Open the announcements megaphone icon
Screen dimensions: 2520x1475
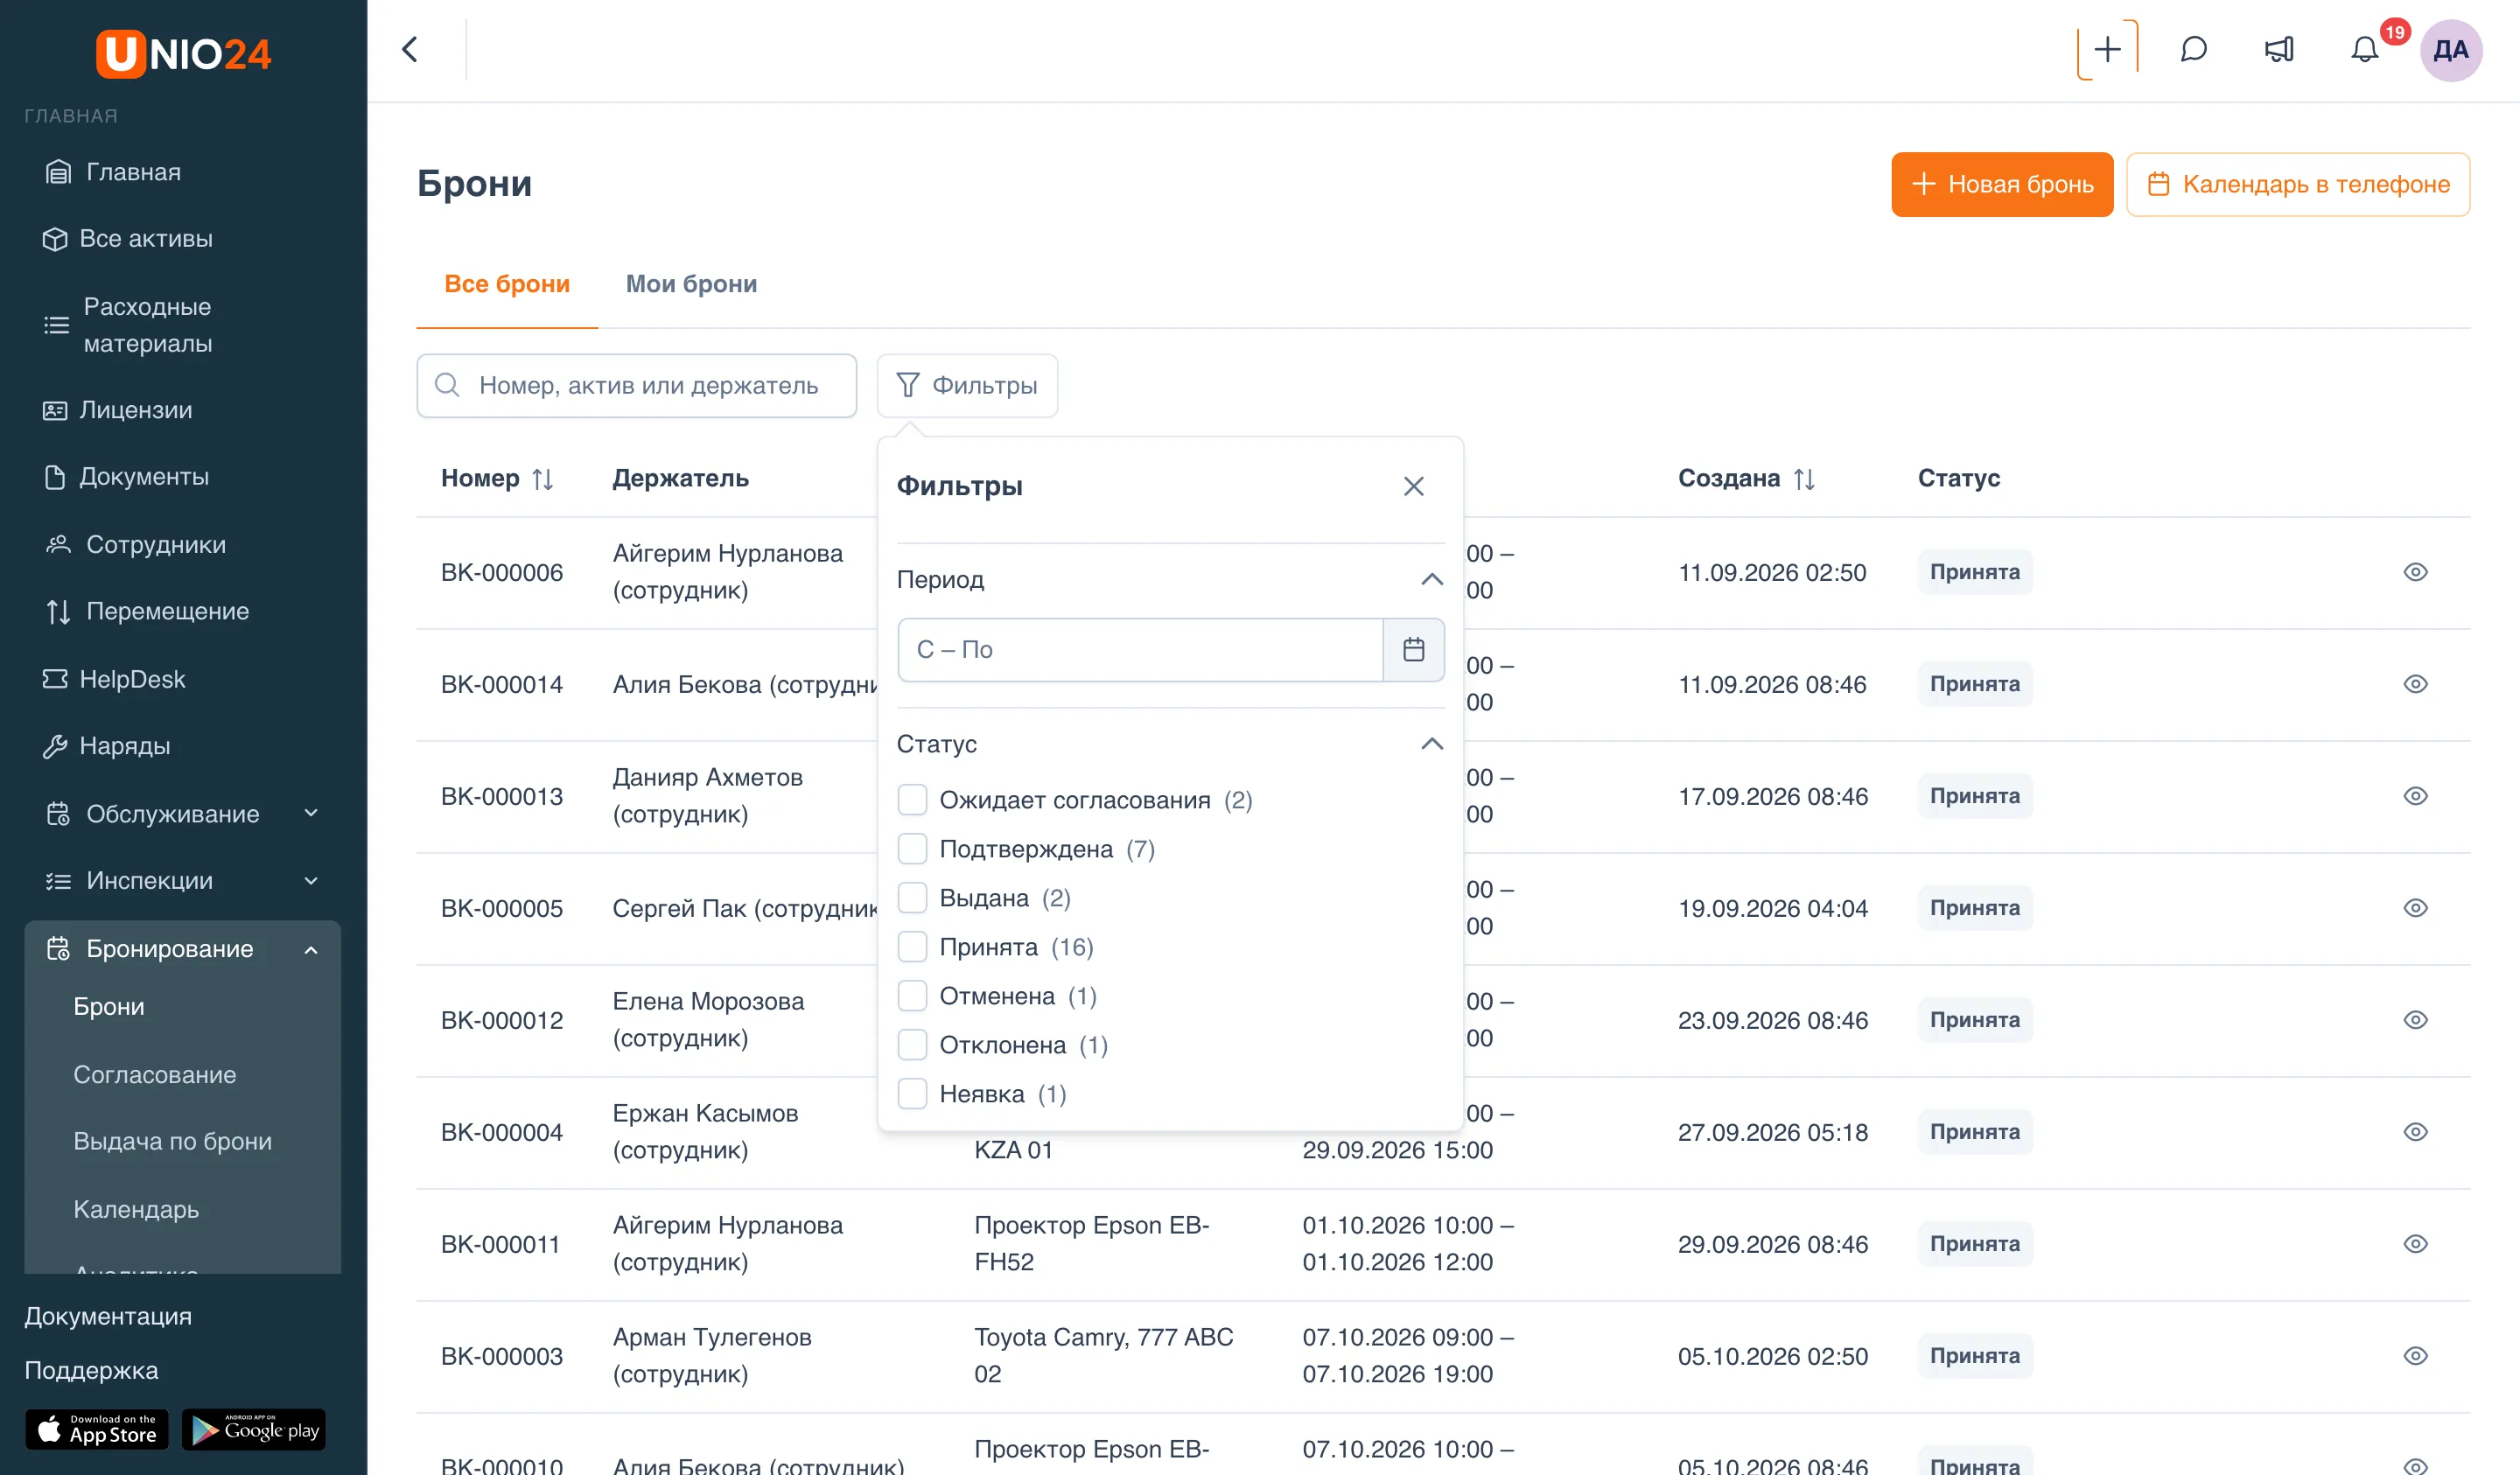click(2279, 50)
